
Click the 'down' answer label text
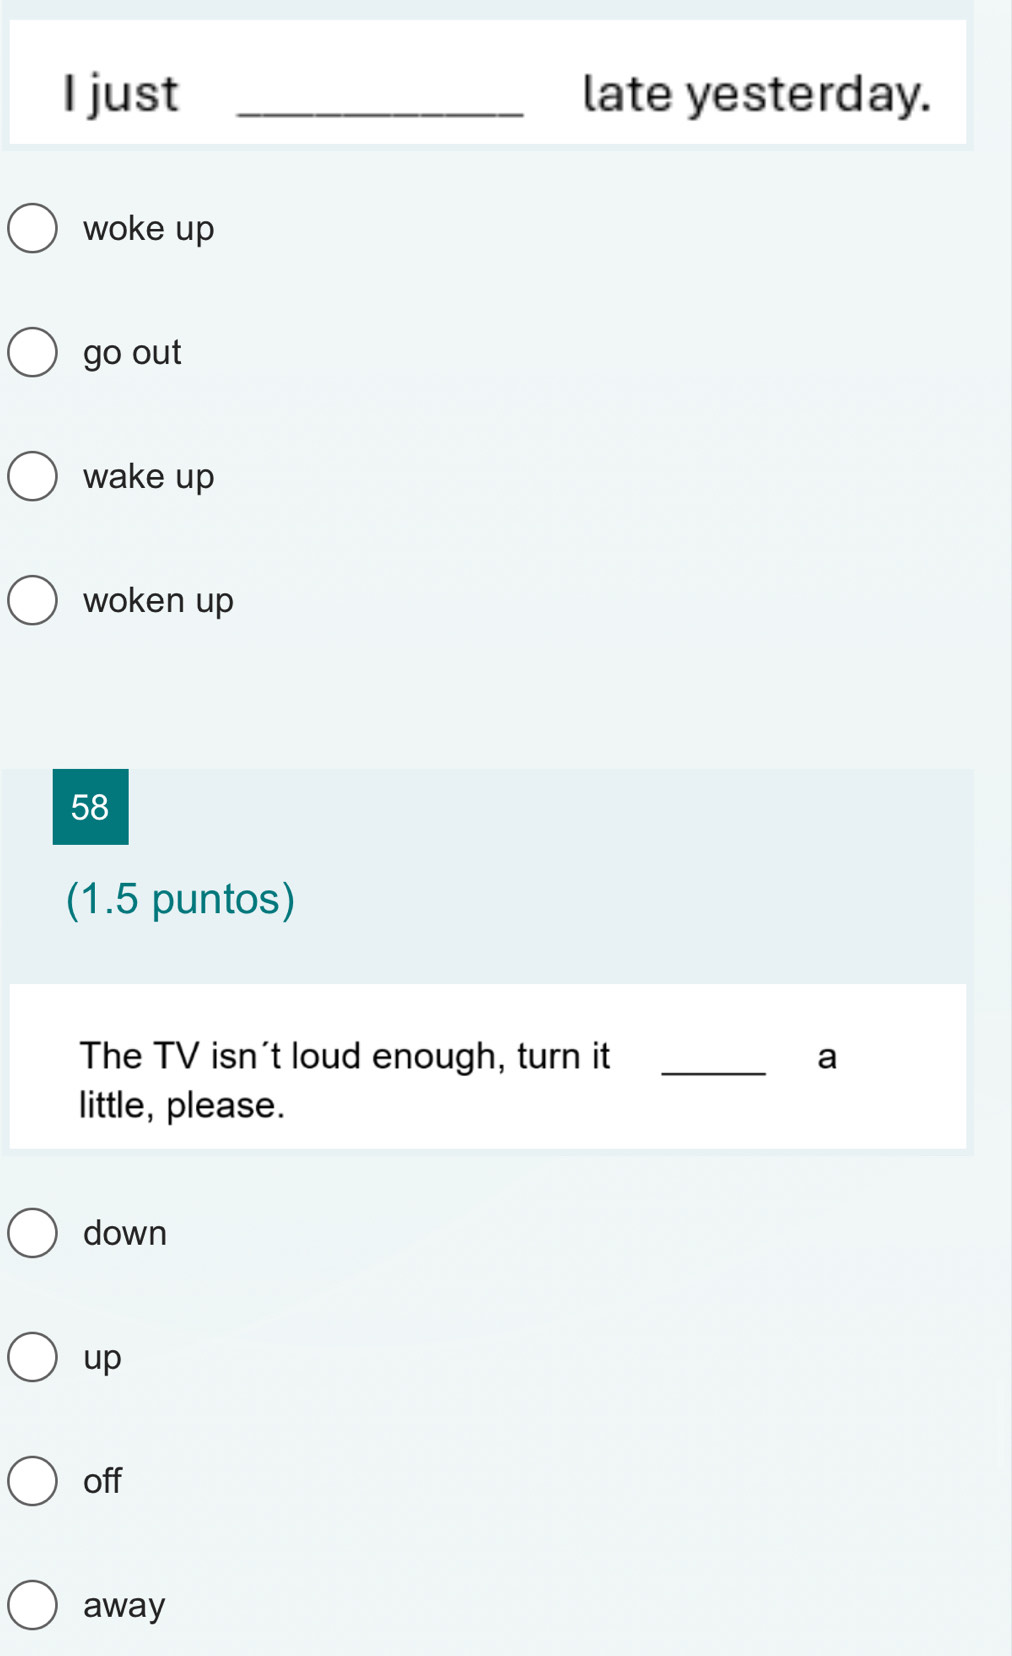125,1233
